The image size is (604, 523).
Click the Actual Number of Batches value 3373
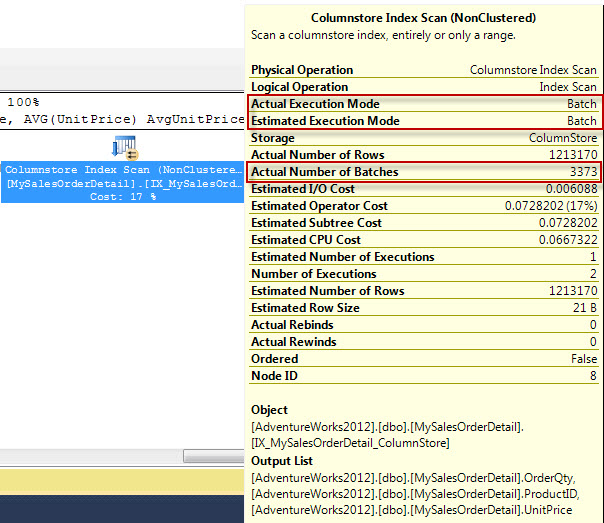[x=583, y=172]
